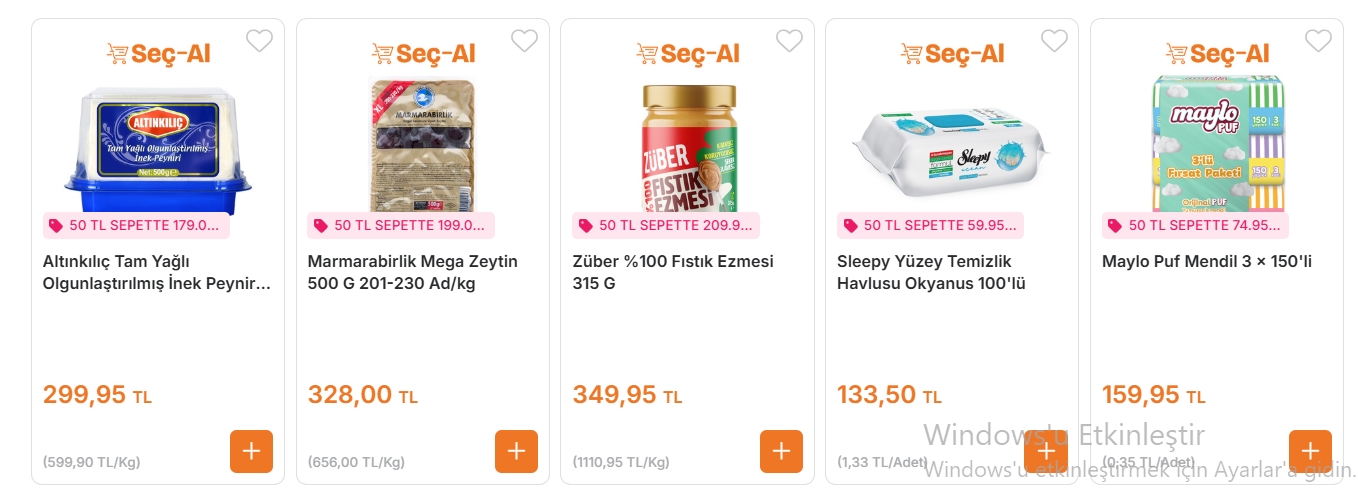The width and height of the screenshot is (1358, 491).
Task: Click 50 TL SEPETTE 199.0 promo tag
Action: (401, 226)
